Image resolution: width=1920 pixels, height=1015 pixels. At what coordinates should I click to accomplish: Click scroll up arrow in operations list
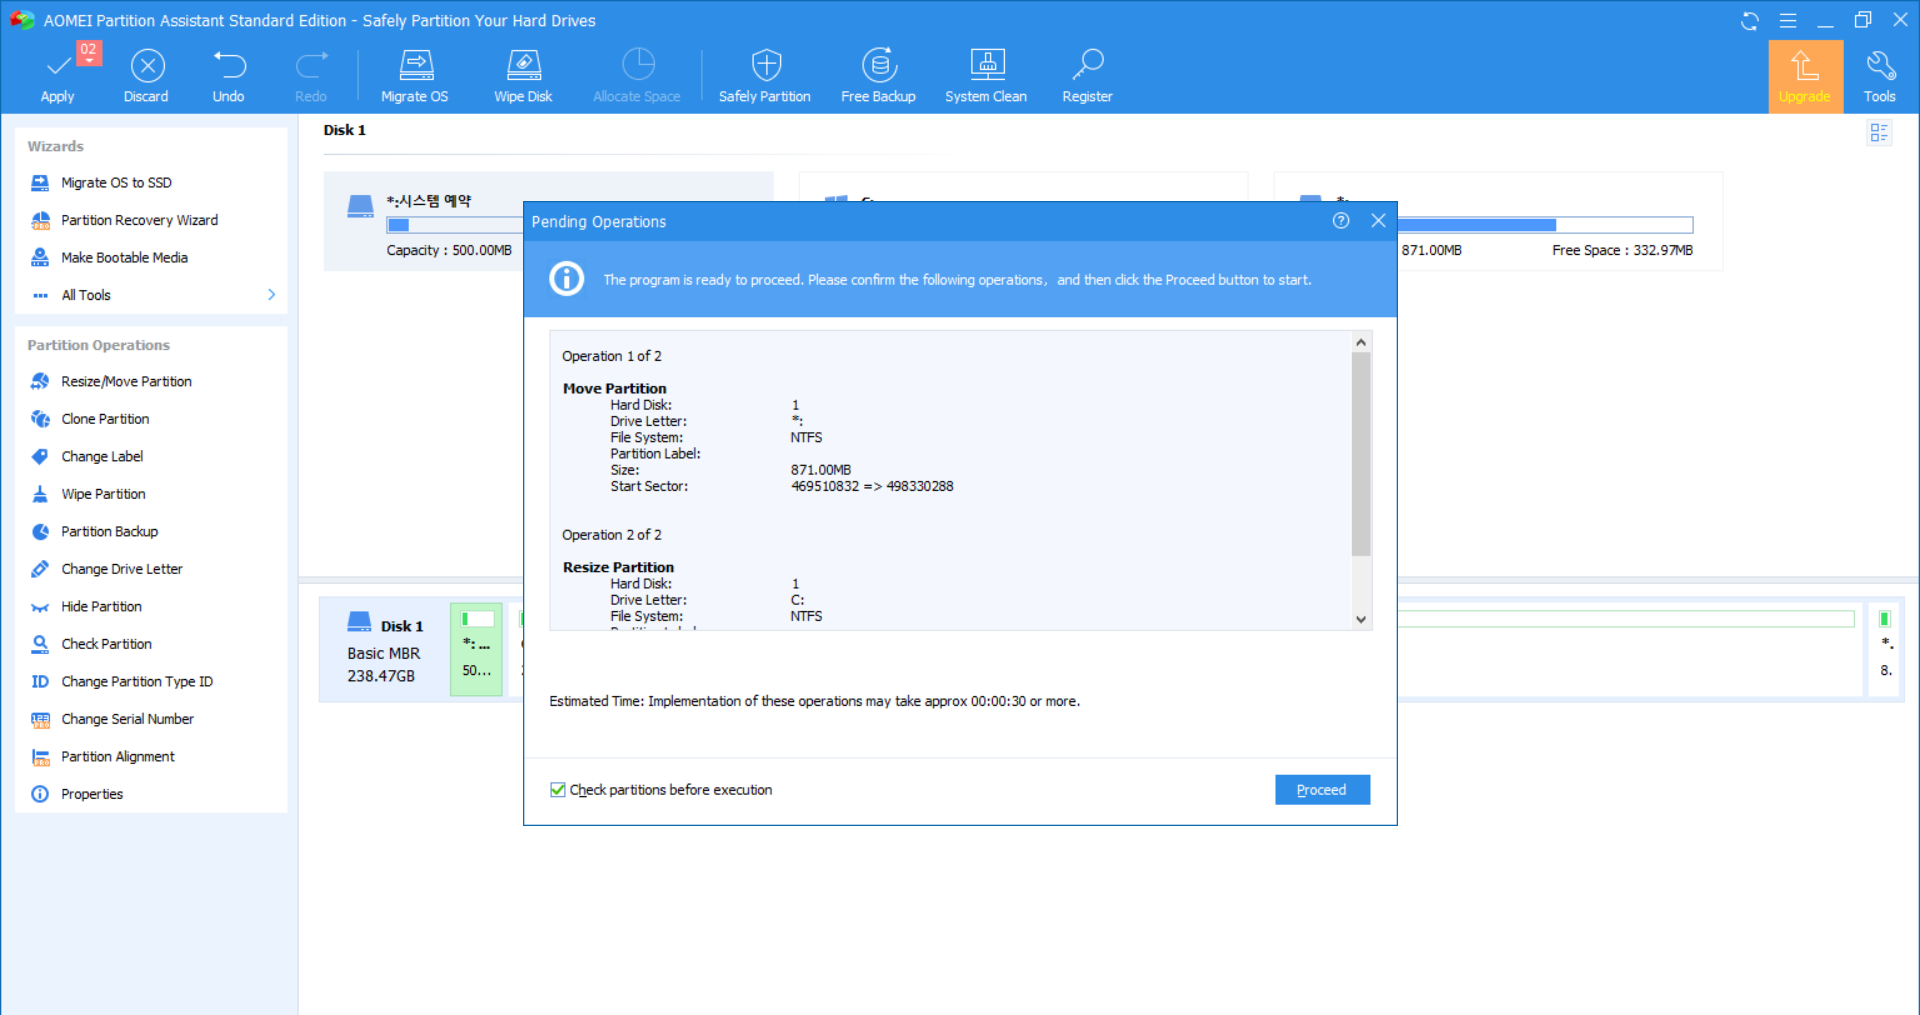click(x=1361, y=342)
